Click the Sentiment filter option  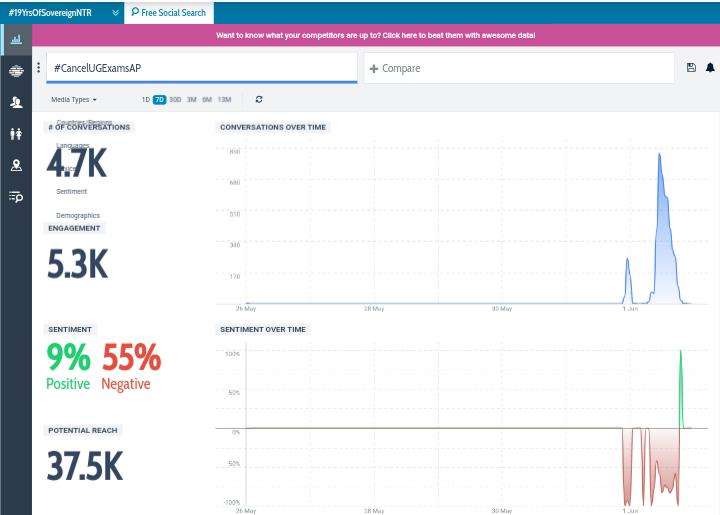[72, 191]
